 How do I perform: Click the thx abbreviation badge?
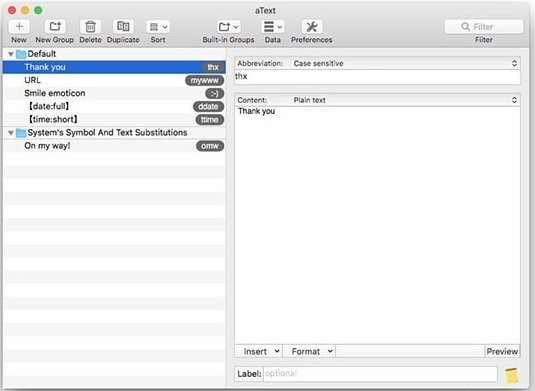pyautogui.click(x=213, y=67)
